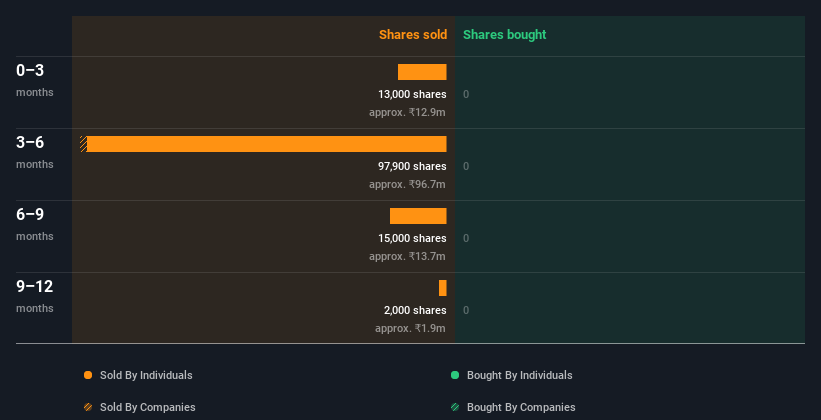
Task: Click the 3–6 months row label
Action: point(35,152)
